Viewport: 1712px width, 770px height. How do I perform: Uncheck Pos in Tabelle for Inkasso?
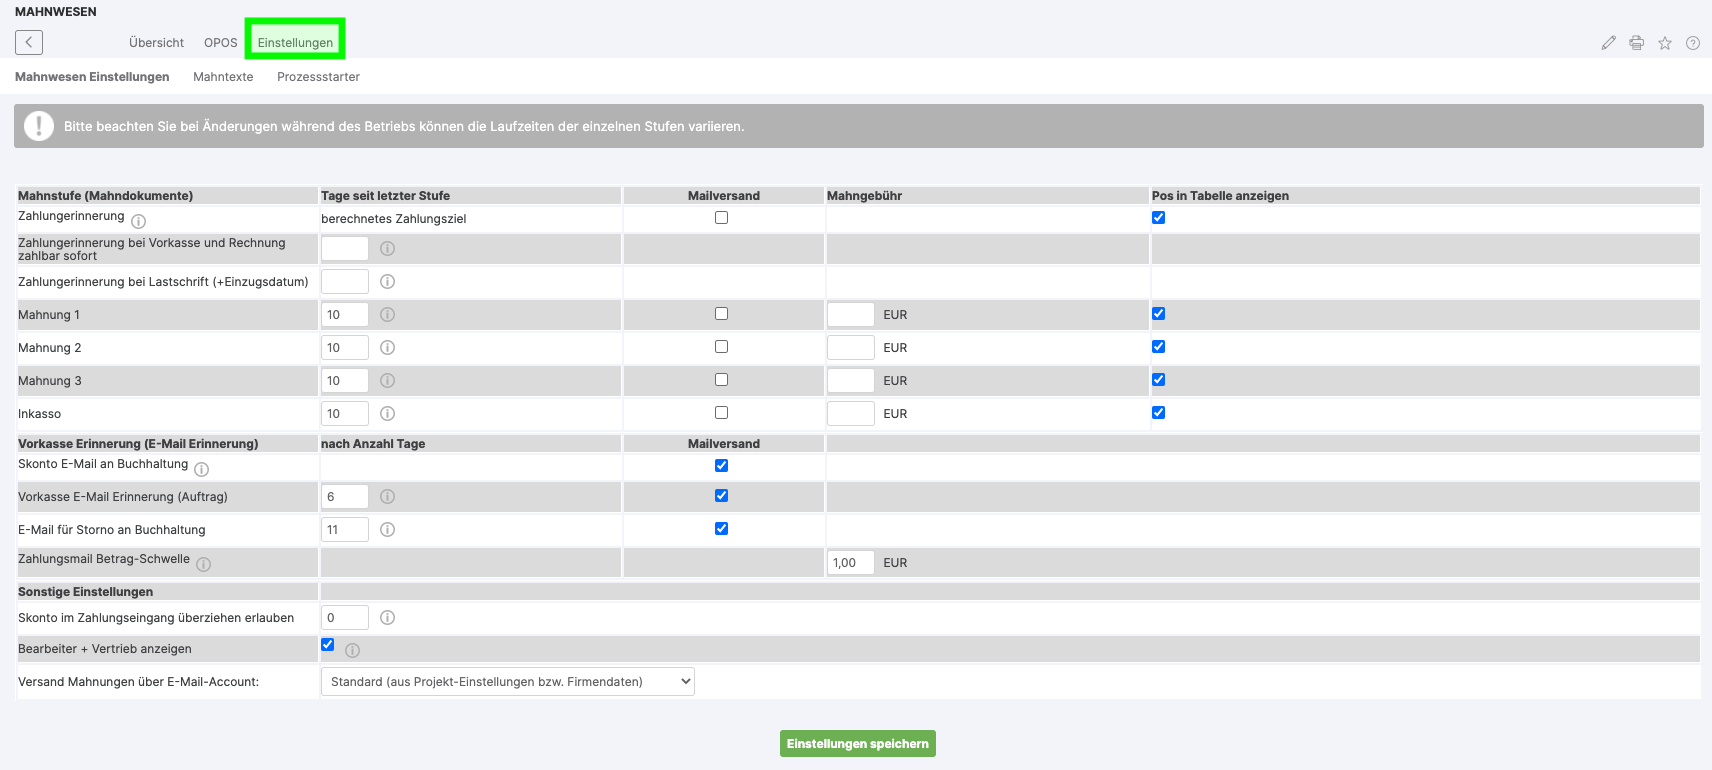(x=1158, y=413)
